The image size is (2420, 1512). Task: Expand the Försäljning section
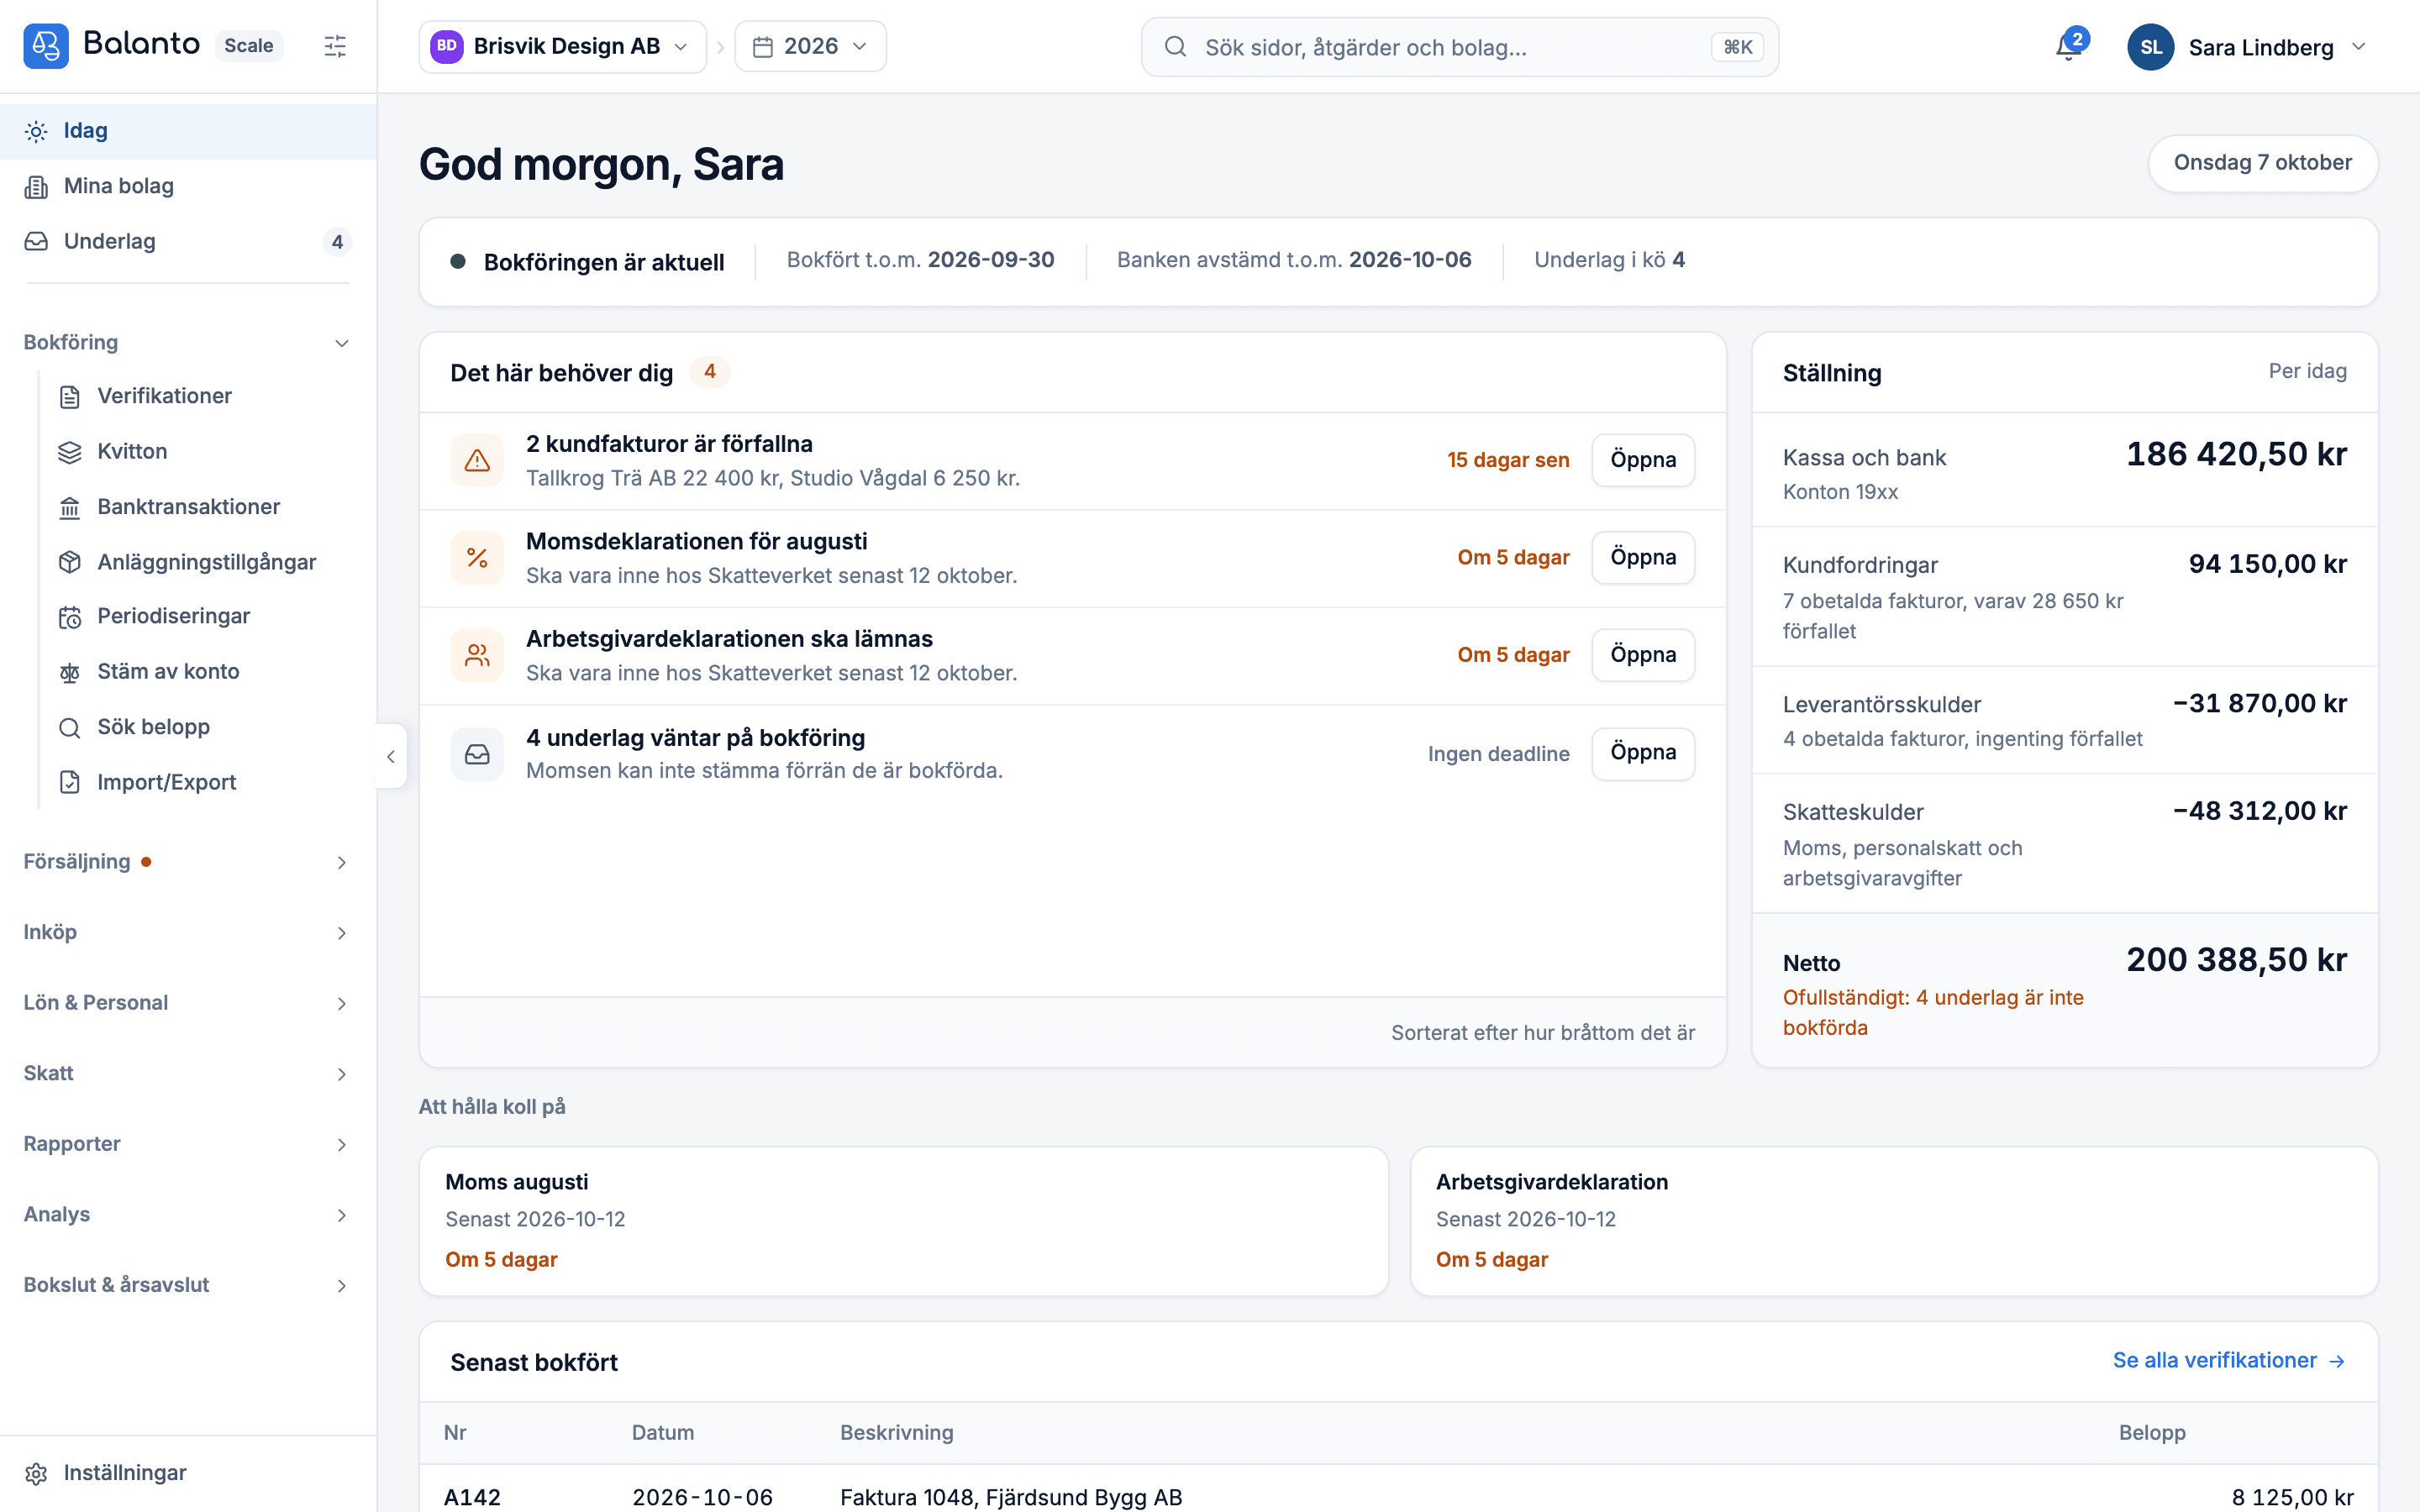[188, 862]
